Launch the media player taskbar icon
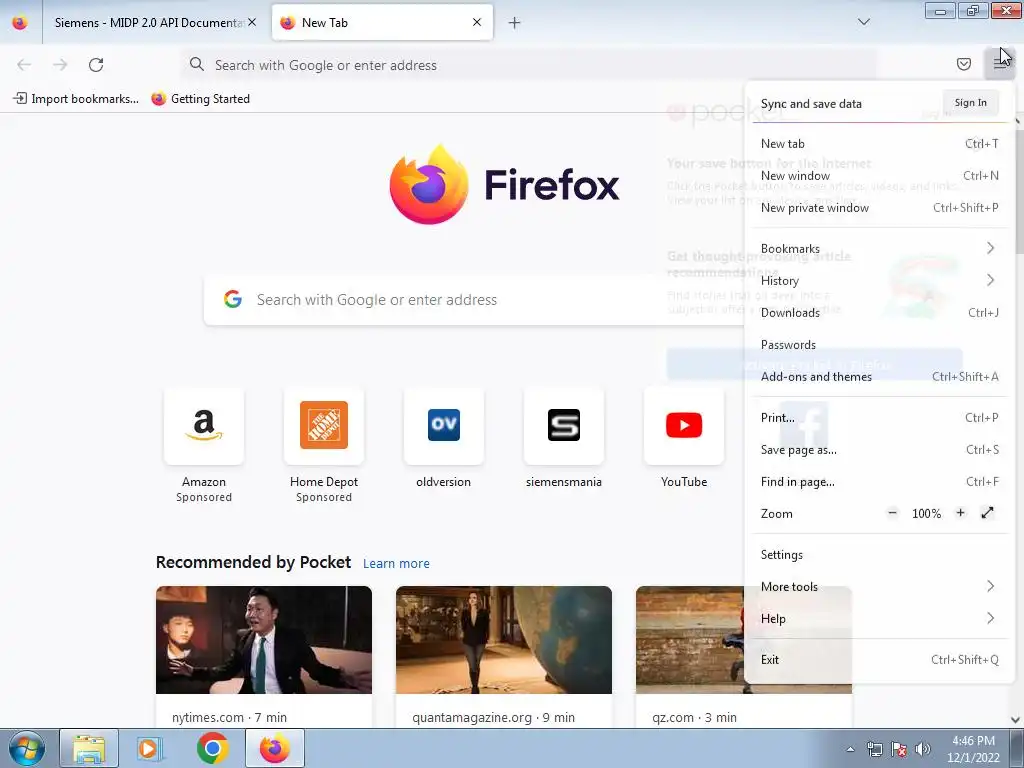The height and width of the screenshot is (768, 1024). [150, 748]
